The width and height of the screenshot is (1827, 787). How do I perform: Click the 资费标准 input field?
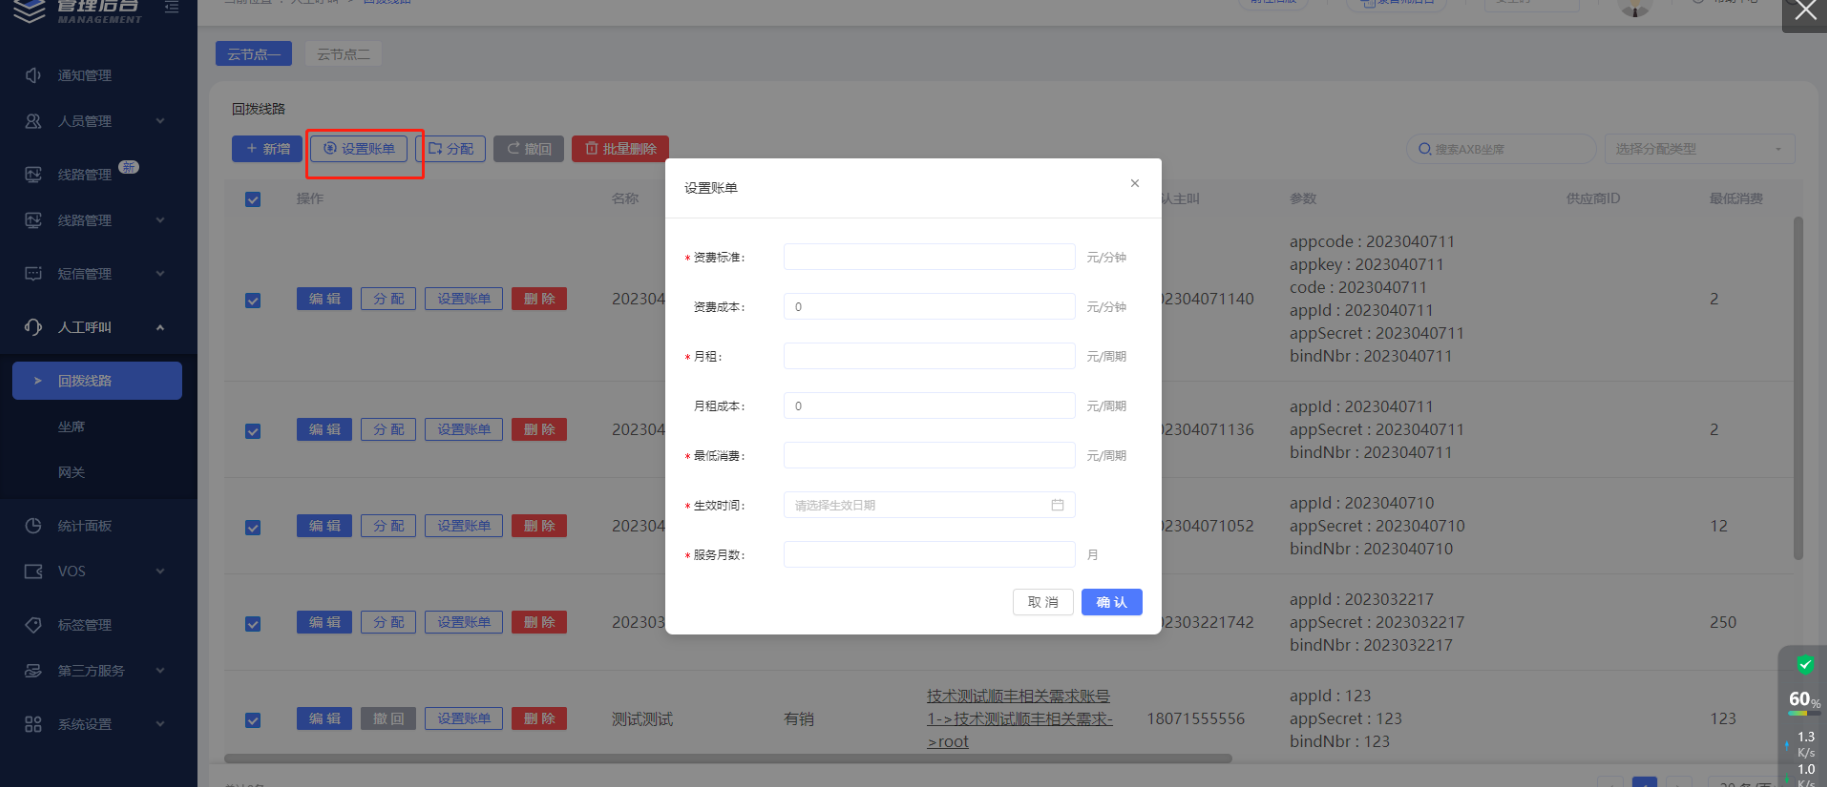[928, 257]
